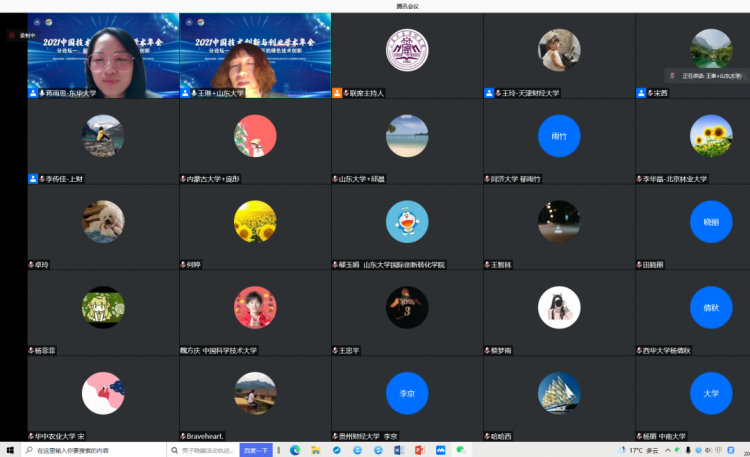Click the name label 同济大学 崔雨竹
This screenshot has height=457, width=750.
(516, 179)
